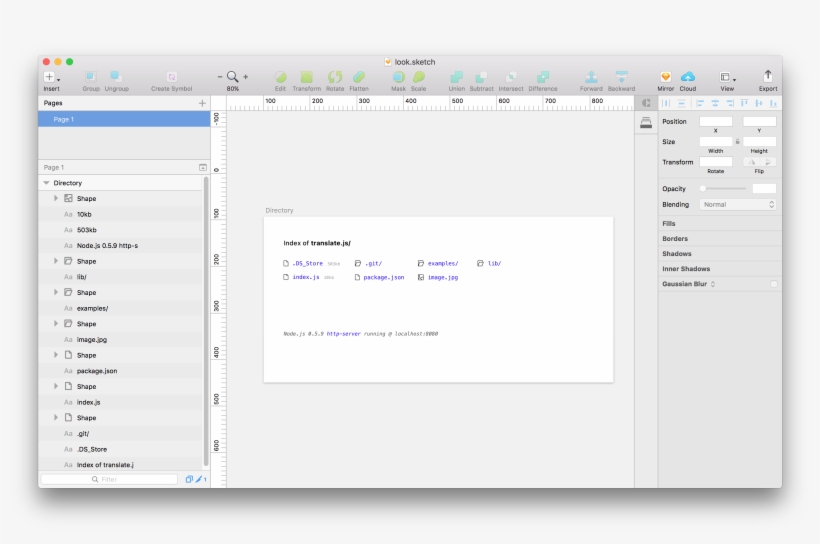This screenshot has height=544, width=820.
Task: Click the Rotate tool icon
Action: tap(335, 77)
